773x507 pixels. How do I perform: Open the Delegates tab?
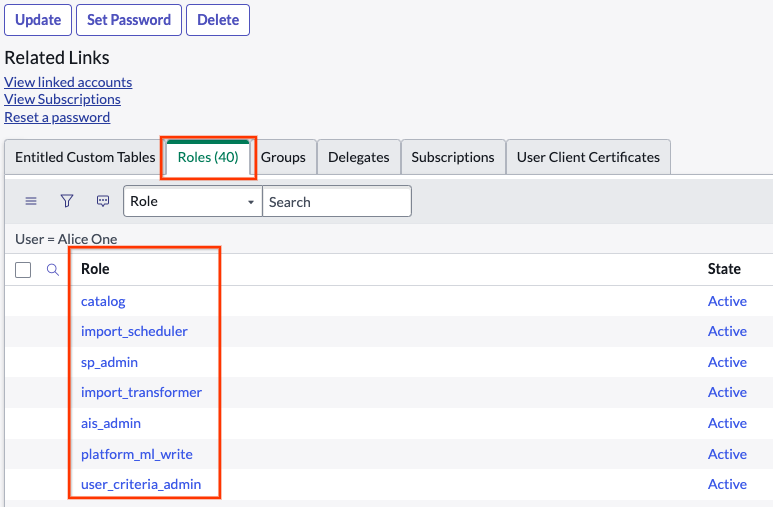(358, 157)
